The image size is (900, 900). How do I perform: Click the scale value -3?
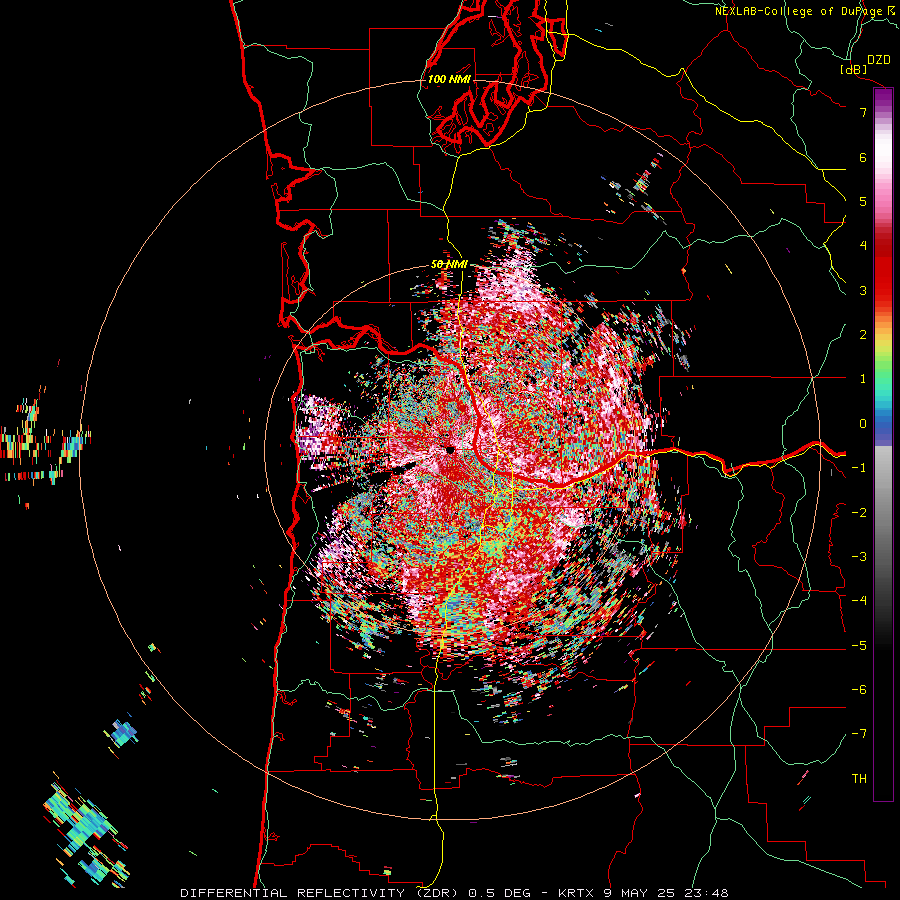(859, 556)
